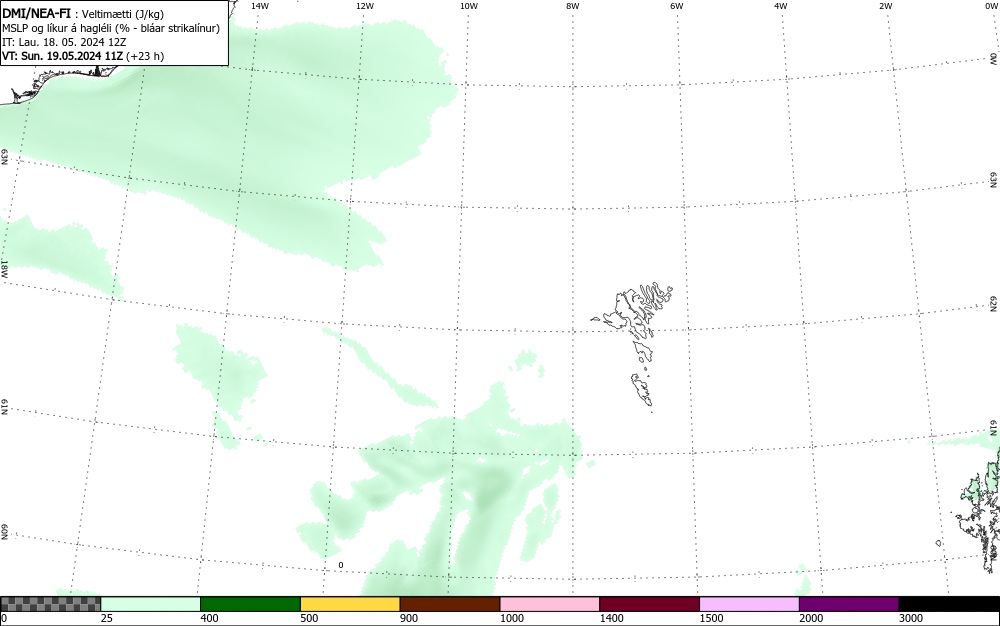Image resolution: width=1000 pixels, height=626 pixels.
Task: Click the yellow 500–900 legend swatch
Action: [x=350, y=604]
